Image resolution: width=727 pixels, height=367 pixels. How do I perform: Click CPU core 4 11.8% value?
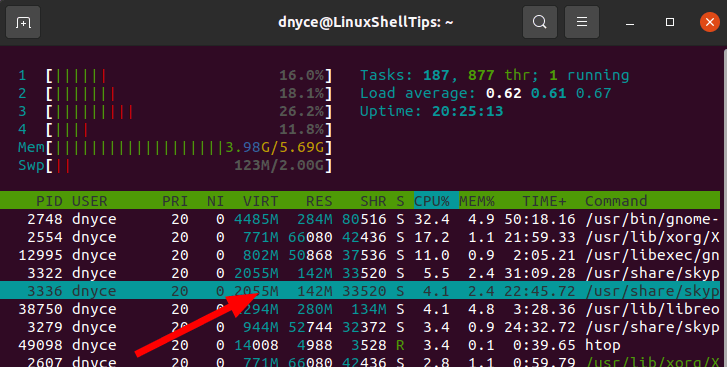click(x=301, y=129)
